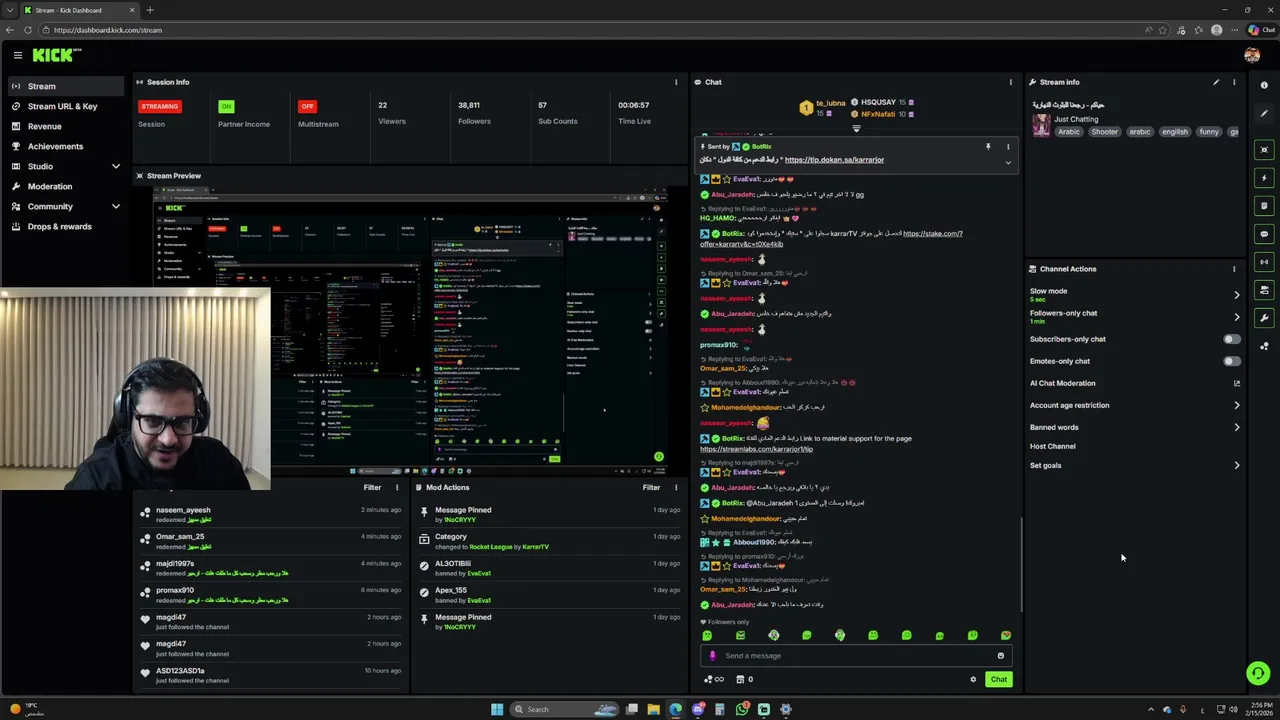Open Chat panel three-dot menu
1280x720 pixels.
pos(1010,82)
